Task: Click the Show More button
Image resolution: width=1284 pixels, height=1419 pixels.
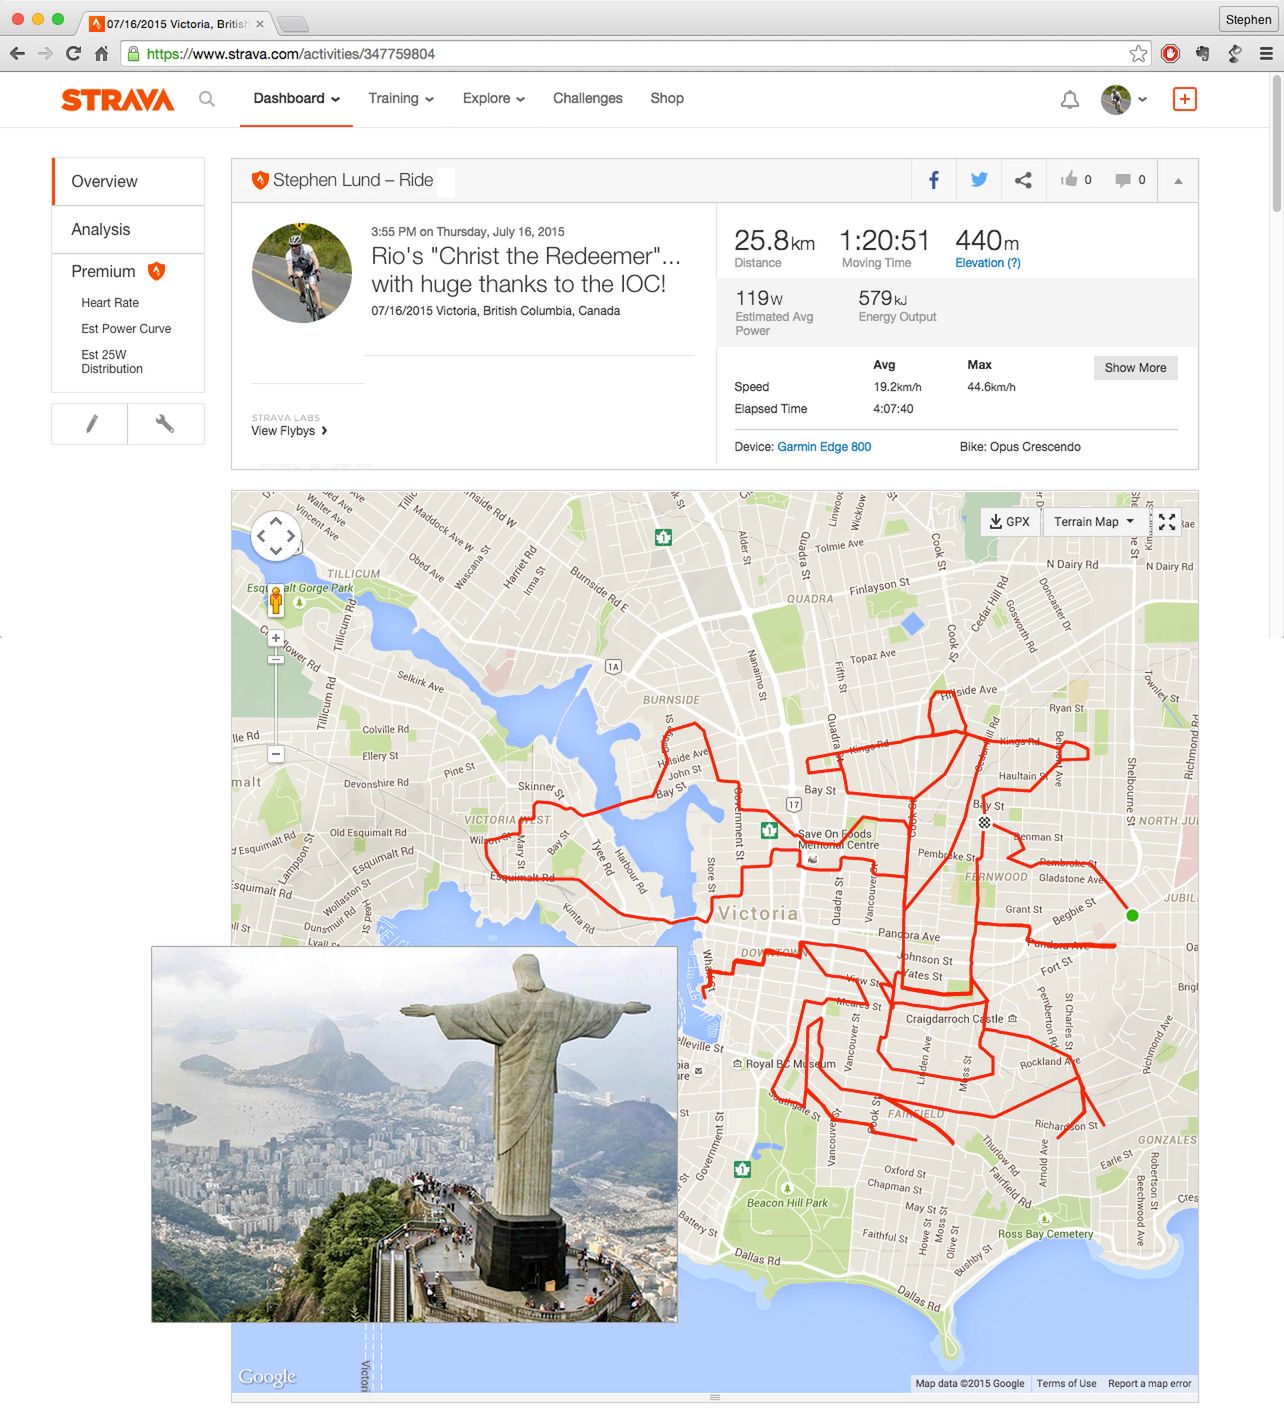Action: (x=1135, y=368)
